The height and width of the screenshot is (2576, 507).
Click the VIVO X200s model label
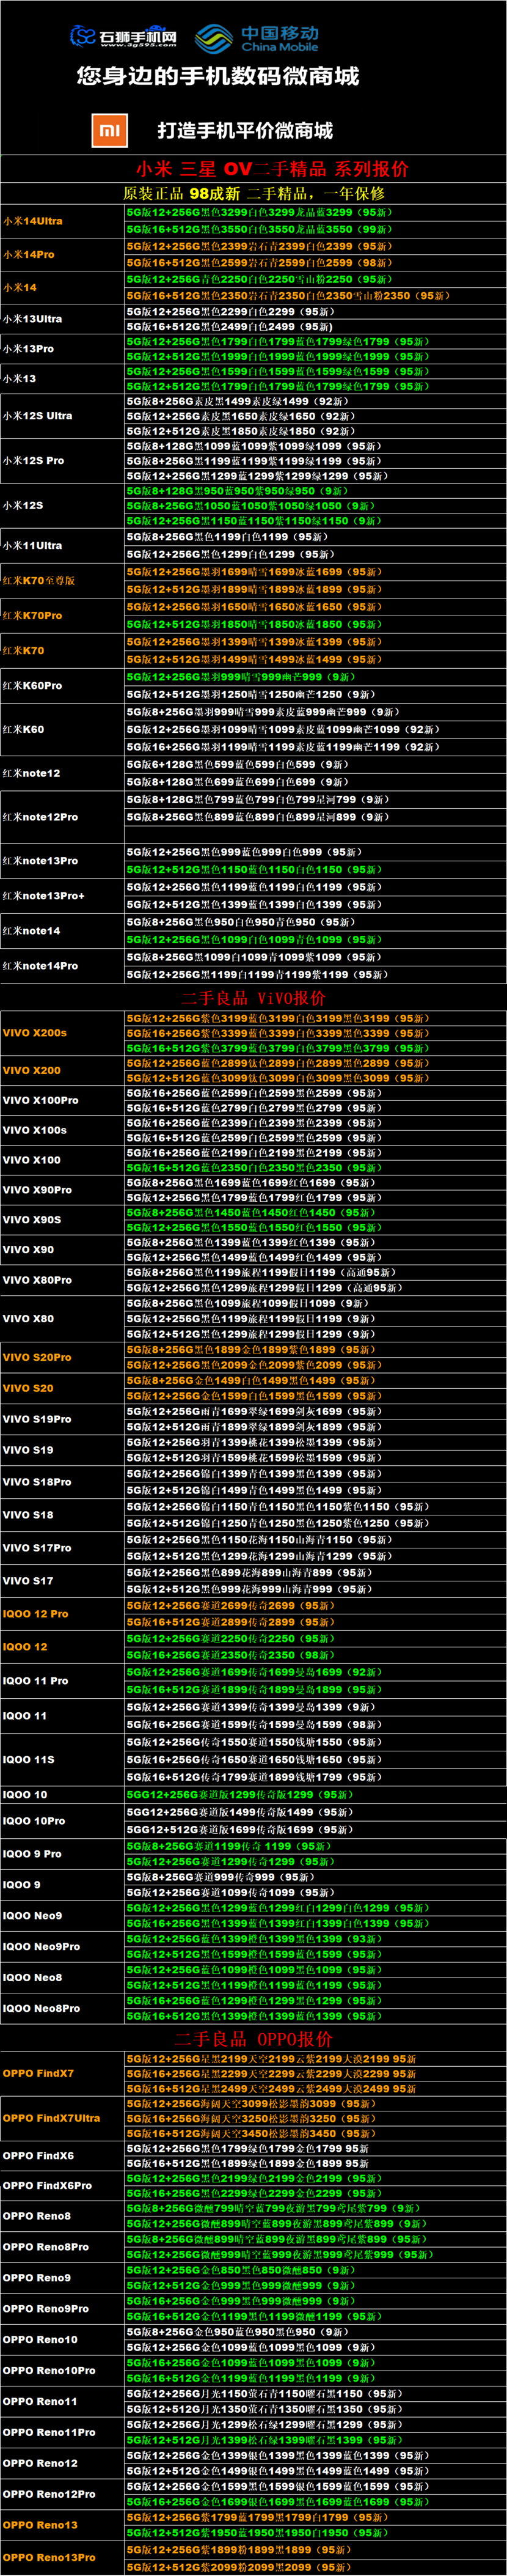click(35, 1032)
